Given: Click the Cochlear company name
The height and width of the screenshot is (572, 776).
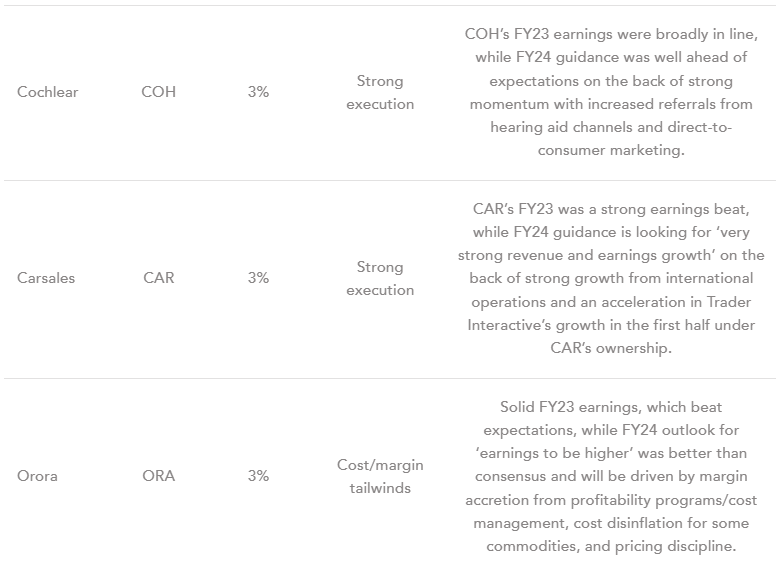Looking at the screenshot, I should point(47,92).
